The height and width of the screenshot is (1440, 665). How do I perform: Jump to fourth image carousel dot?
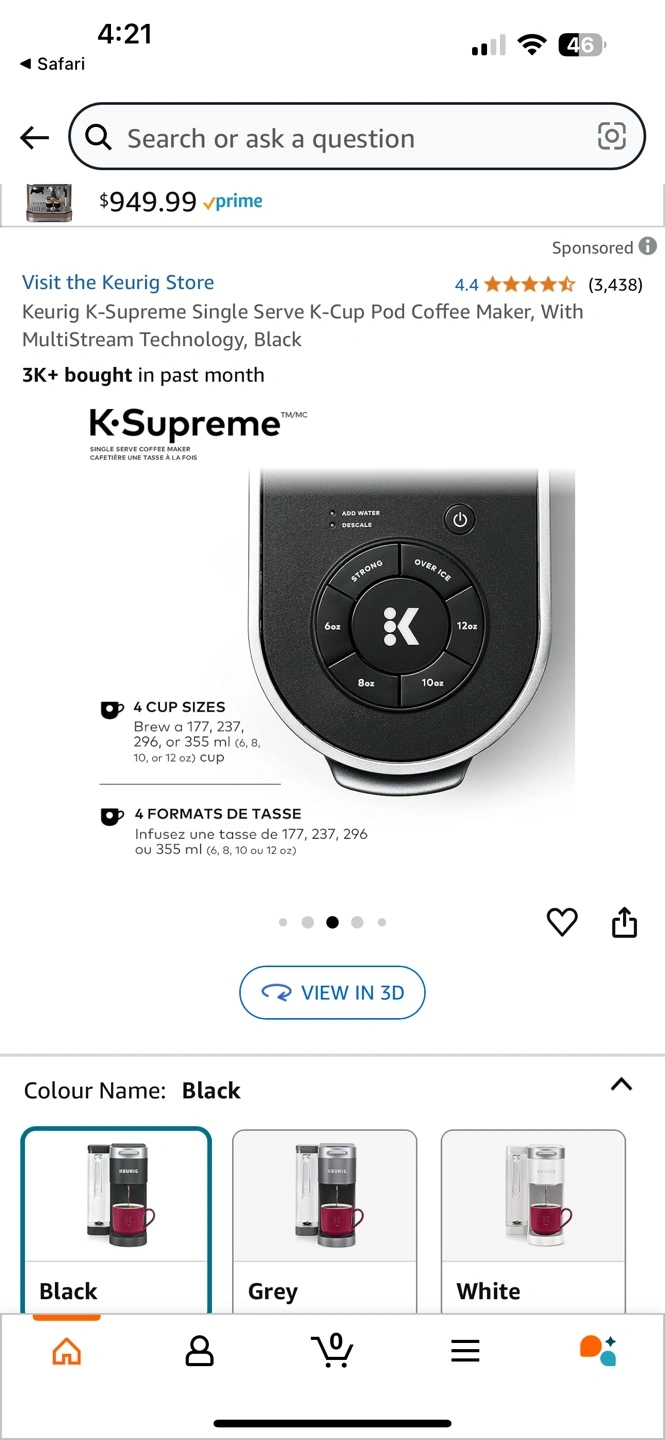tap(357, 922)
